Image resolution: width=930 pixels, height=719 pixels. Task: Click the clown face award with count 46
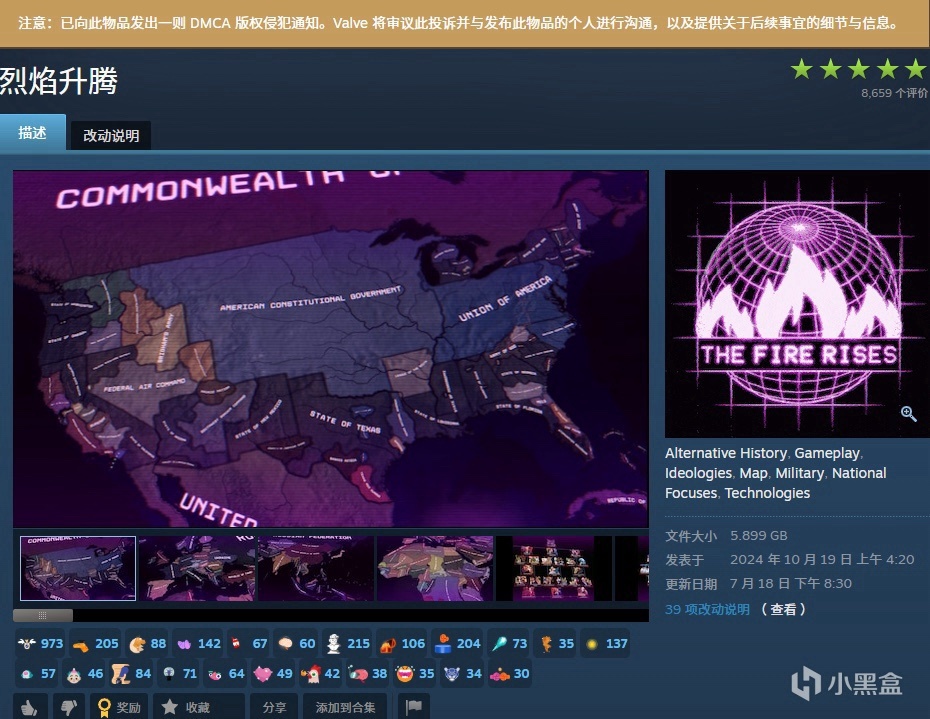coord(84,674)
